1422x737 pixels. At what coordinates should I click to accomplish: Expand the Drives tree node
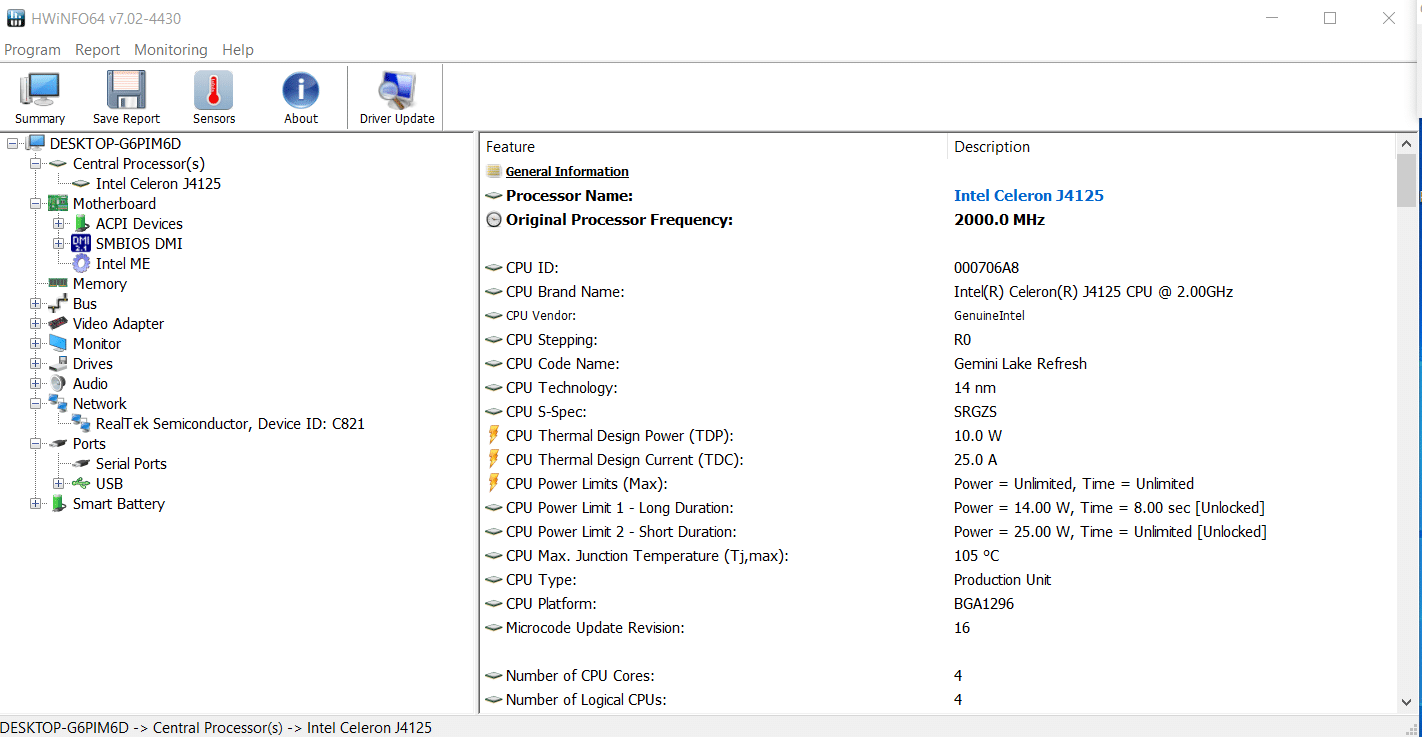coord(36,363)
